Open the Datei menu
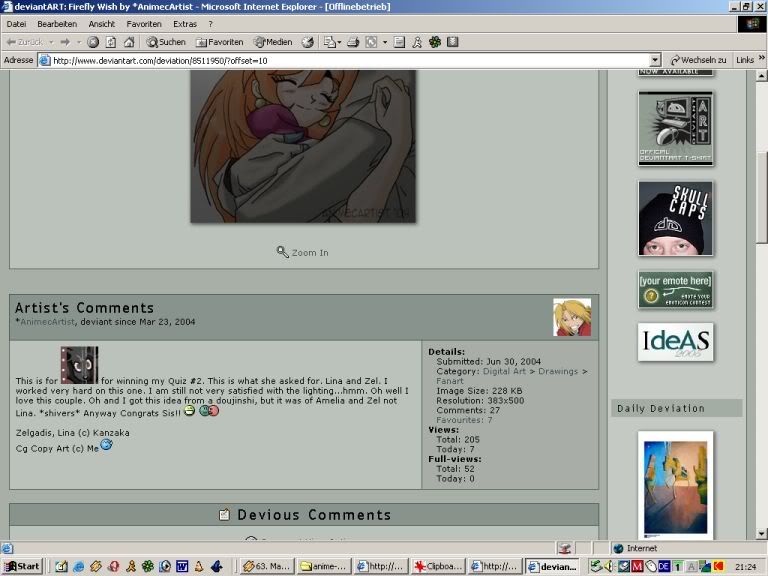The height and width of the screenshot is (576, 768). pyautogui.click(x=16, y=24)
